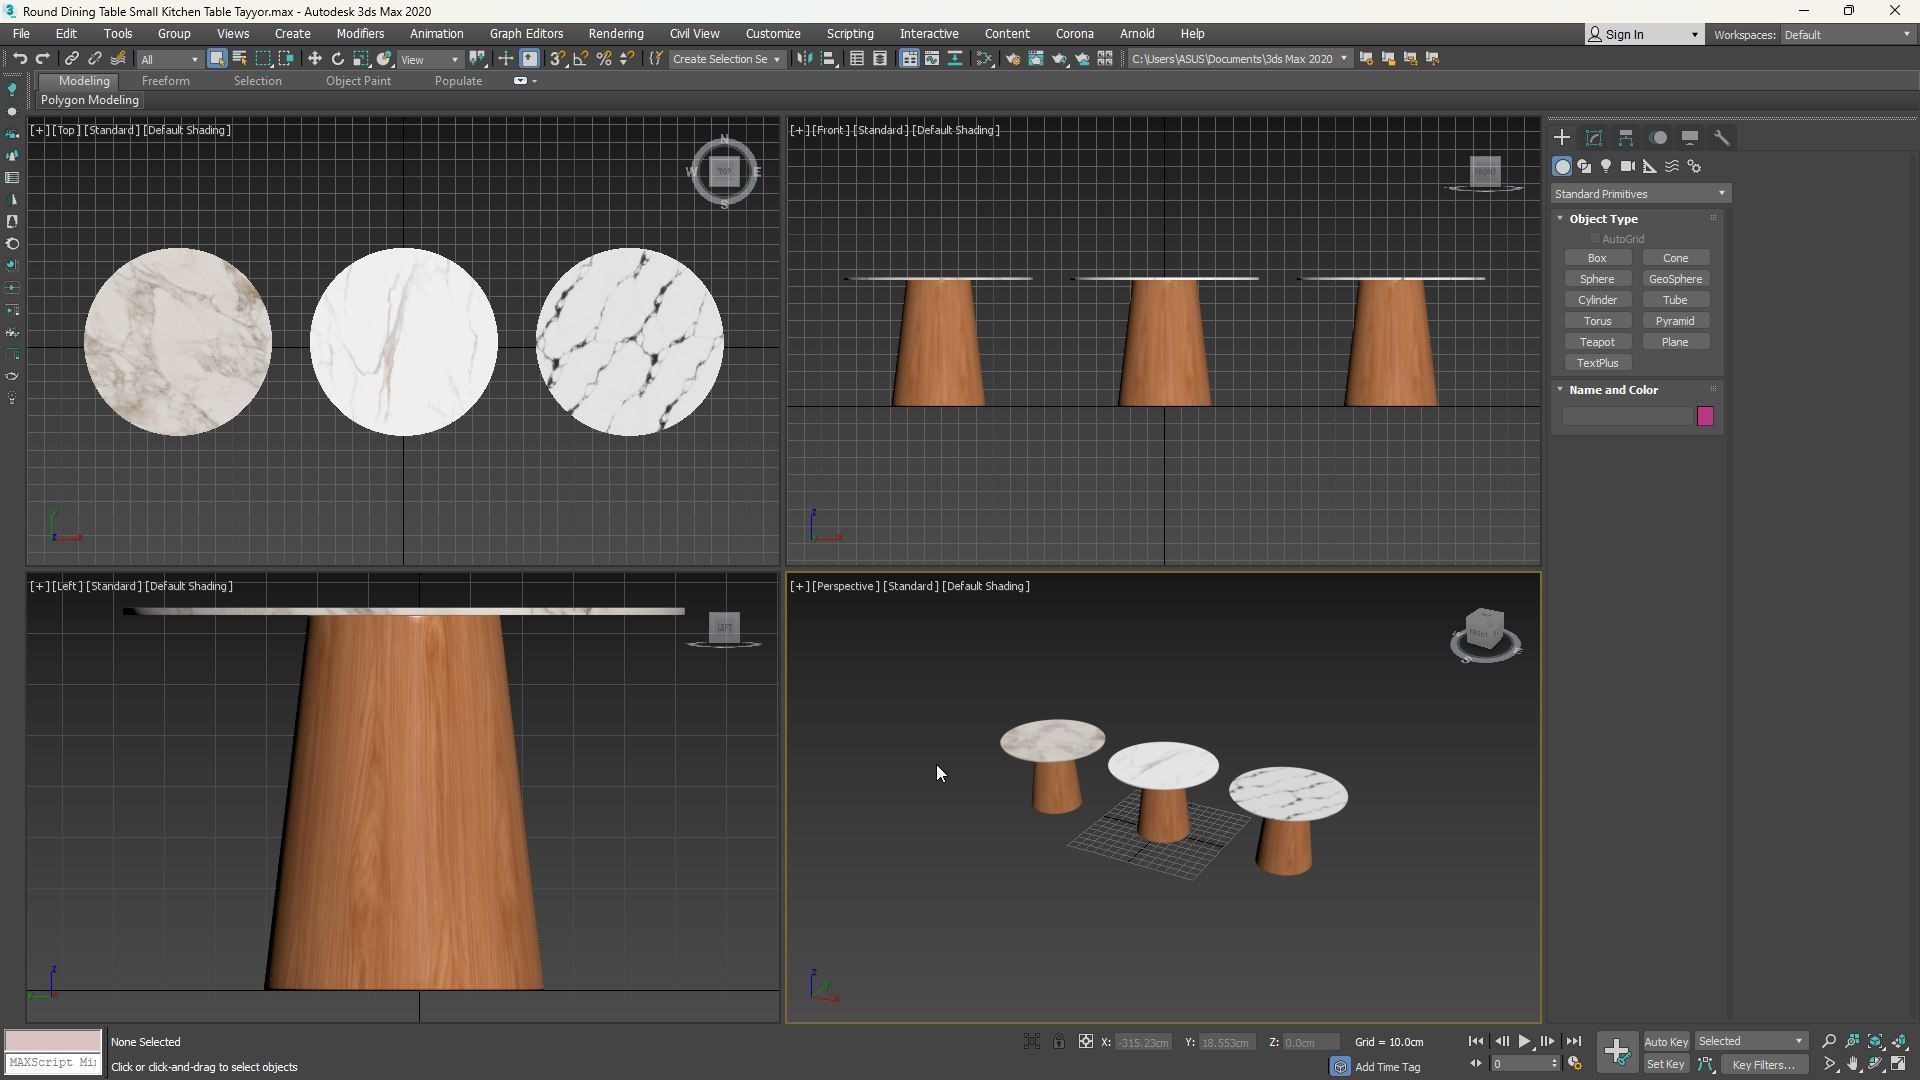Open the Rendered Frame Window icon
The height and width of the screenshot is (1080, 1920).
[x=1036, y=59]
